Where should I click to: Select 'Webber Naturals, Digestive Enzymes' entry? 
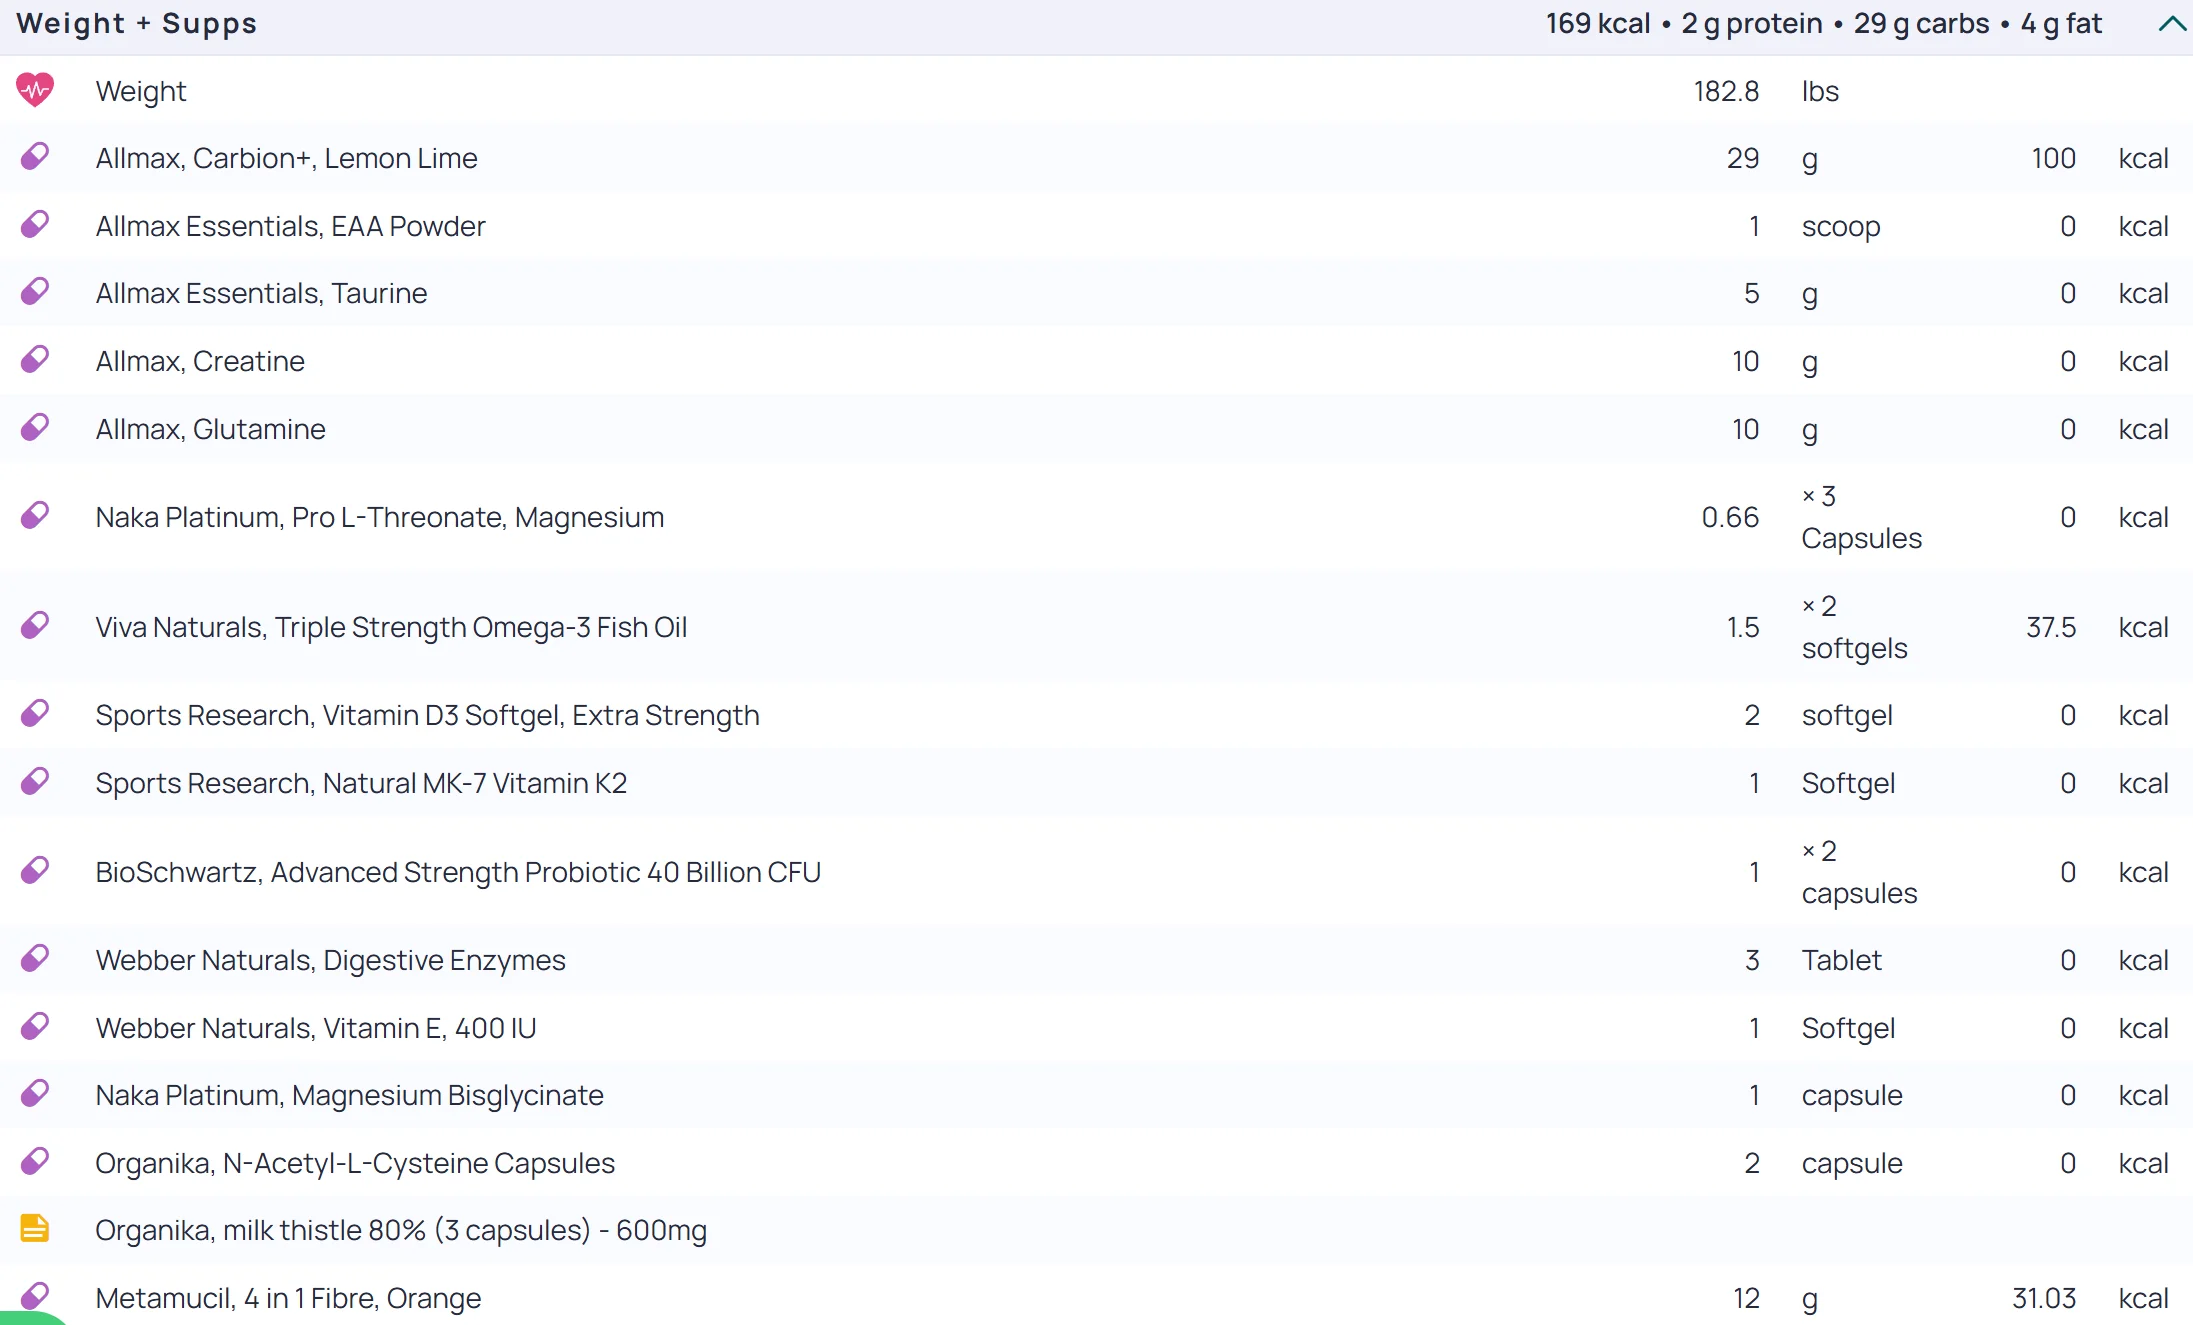pos(331,960)
